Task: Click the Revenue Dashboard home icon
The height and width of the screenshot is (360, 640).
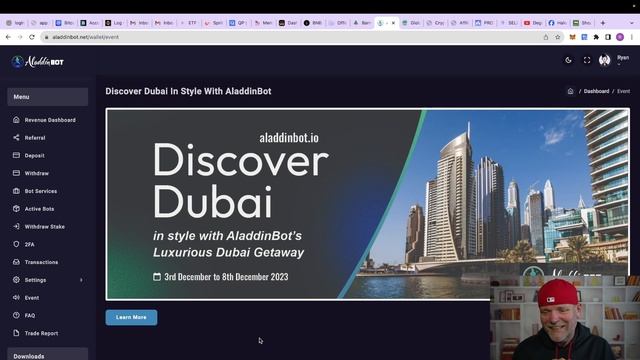Action: (x=16, y=120)
